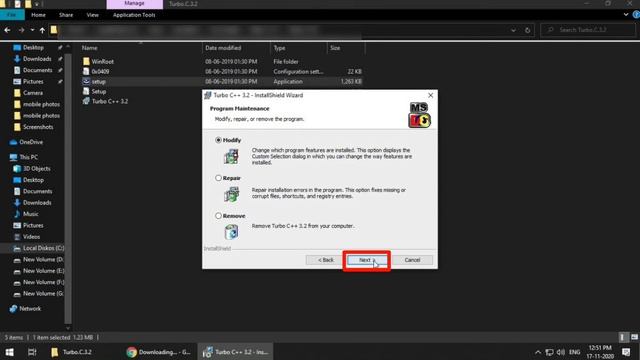Open the Application Tools tab
640x360 pixels.
coord(134,15)
